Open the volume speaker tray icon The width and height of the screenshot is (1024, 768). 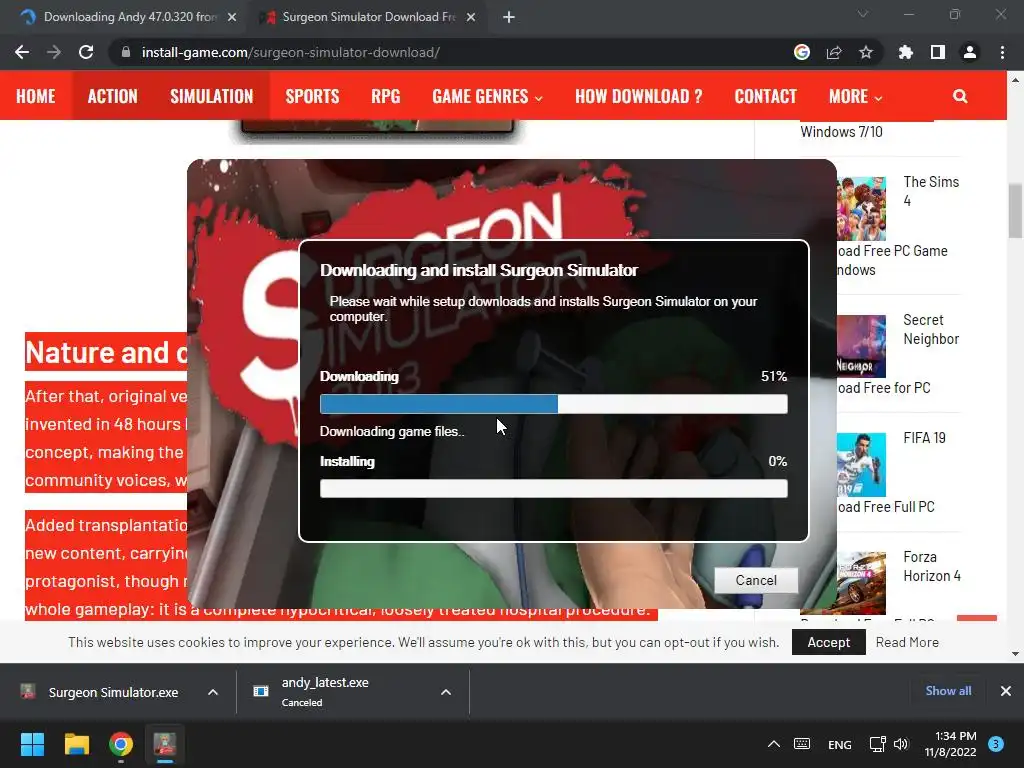tap(901, 744)
